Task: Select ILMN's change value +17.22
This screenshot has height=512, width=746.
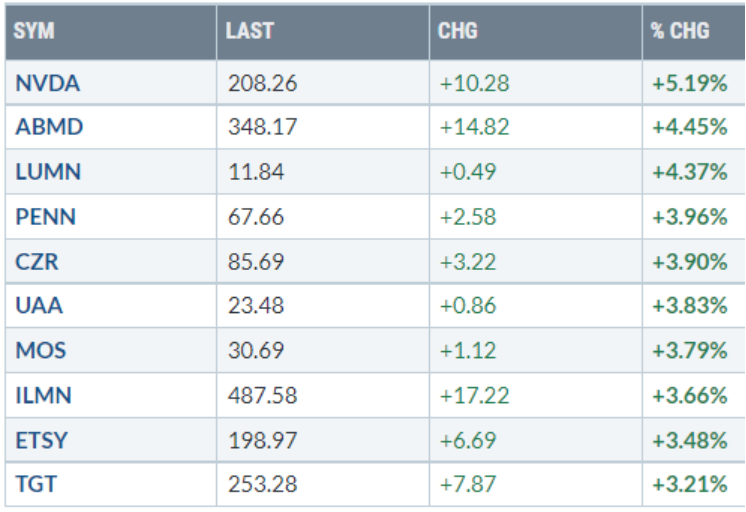Action: [x=474, y=396]
